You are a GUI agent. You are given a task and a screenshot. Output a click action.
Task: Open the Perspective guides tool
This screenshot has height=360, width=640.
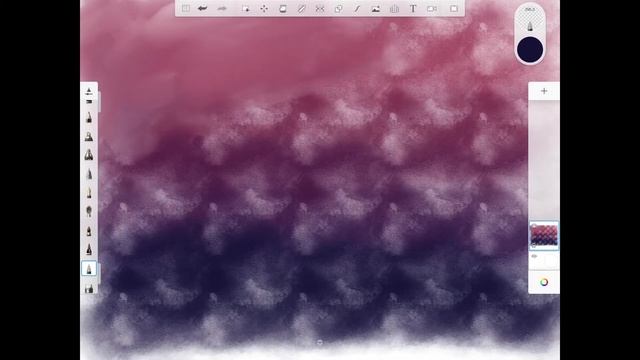click(394, 9)
